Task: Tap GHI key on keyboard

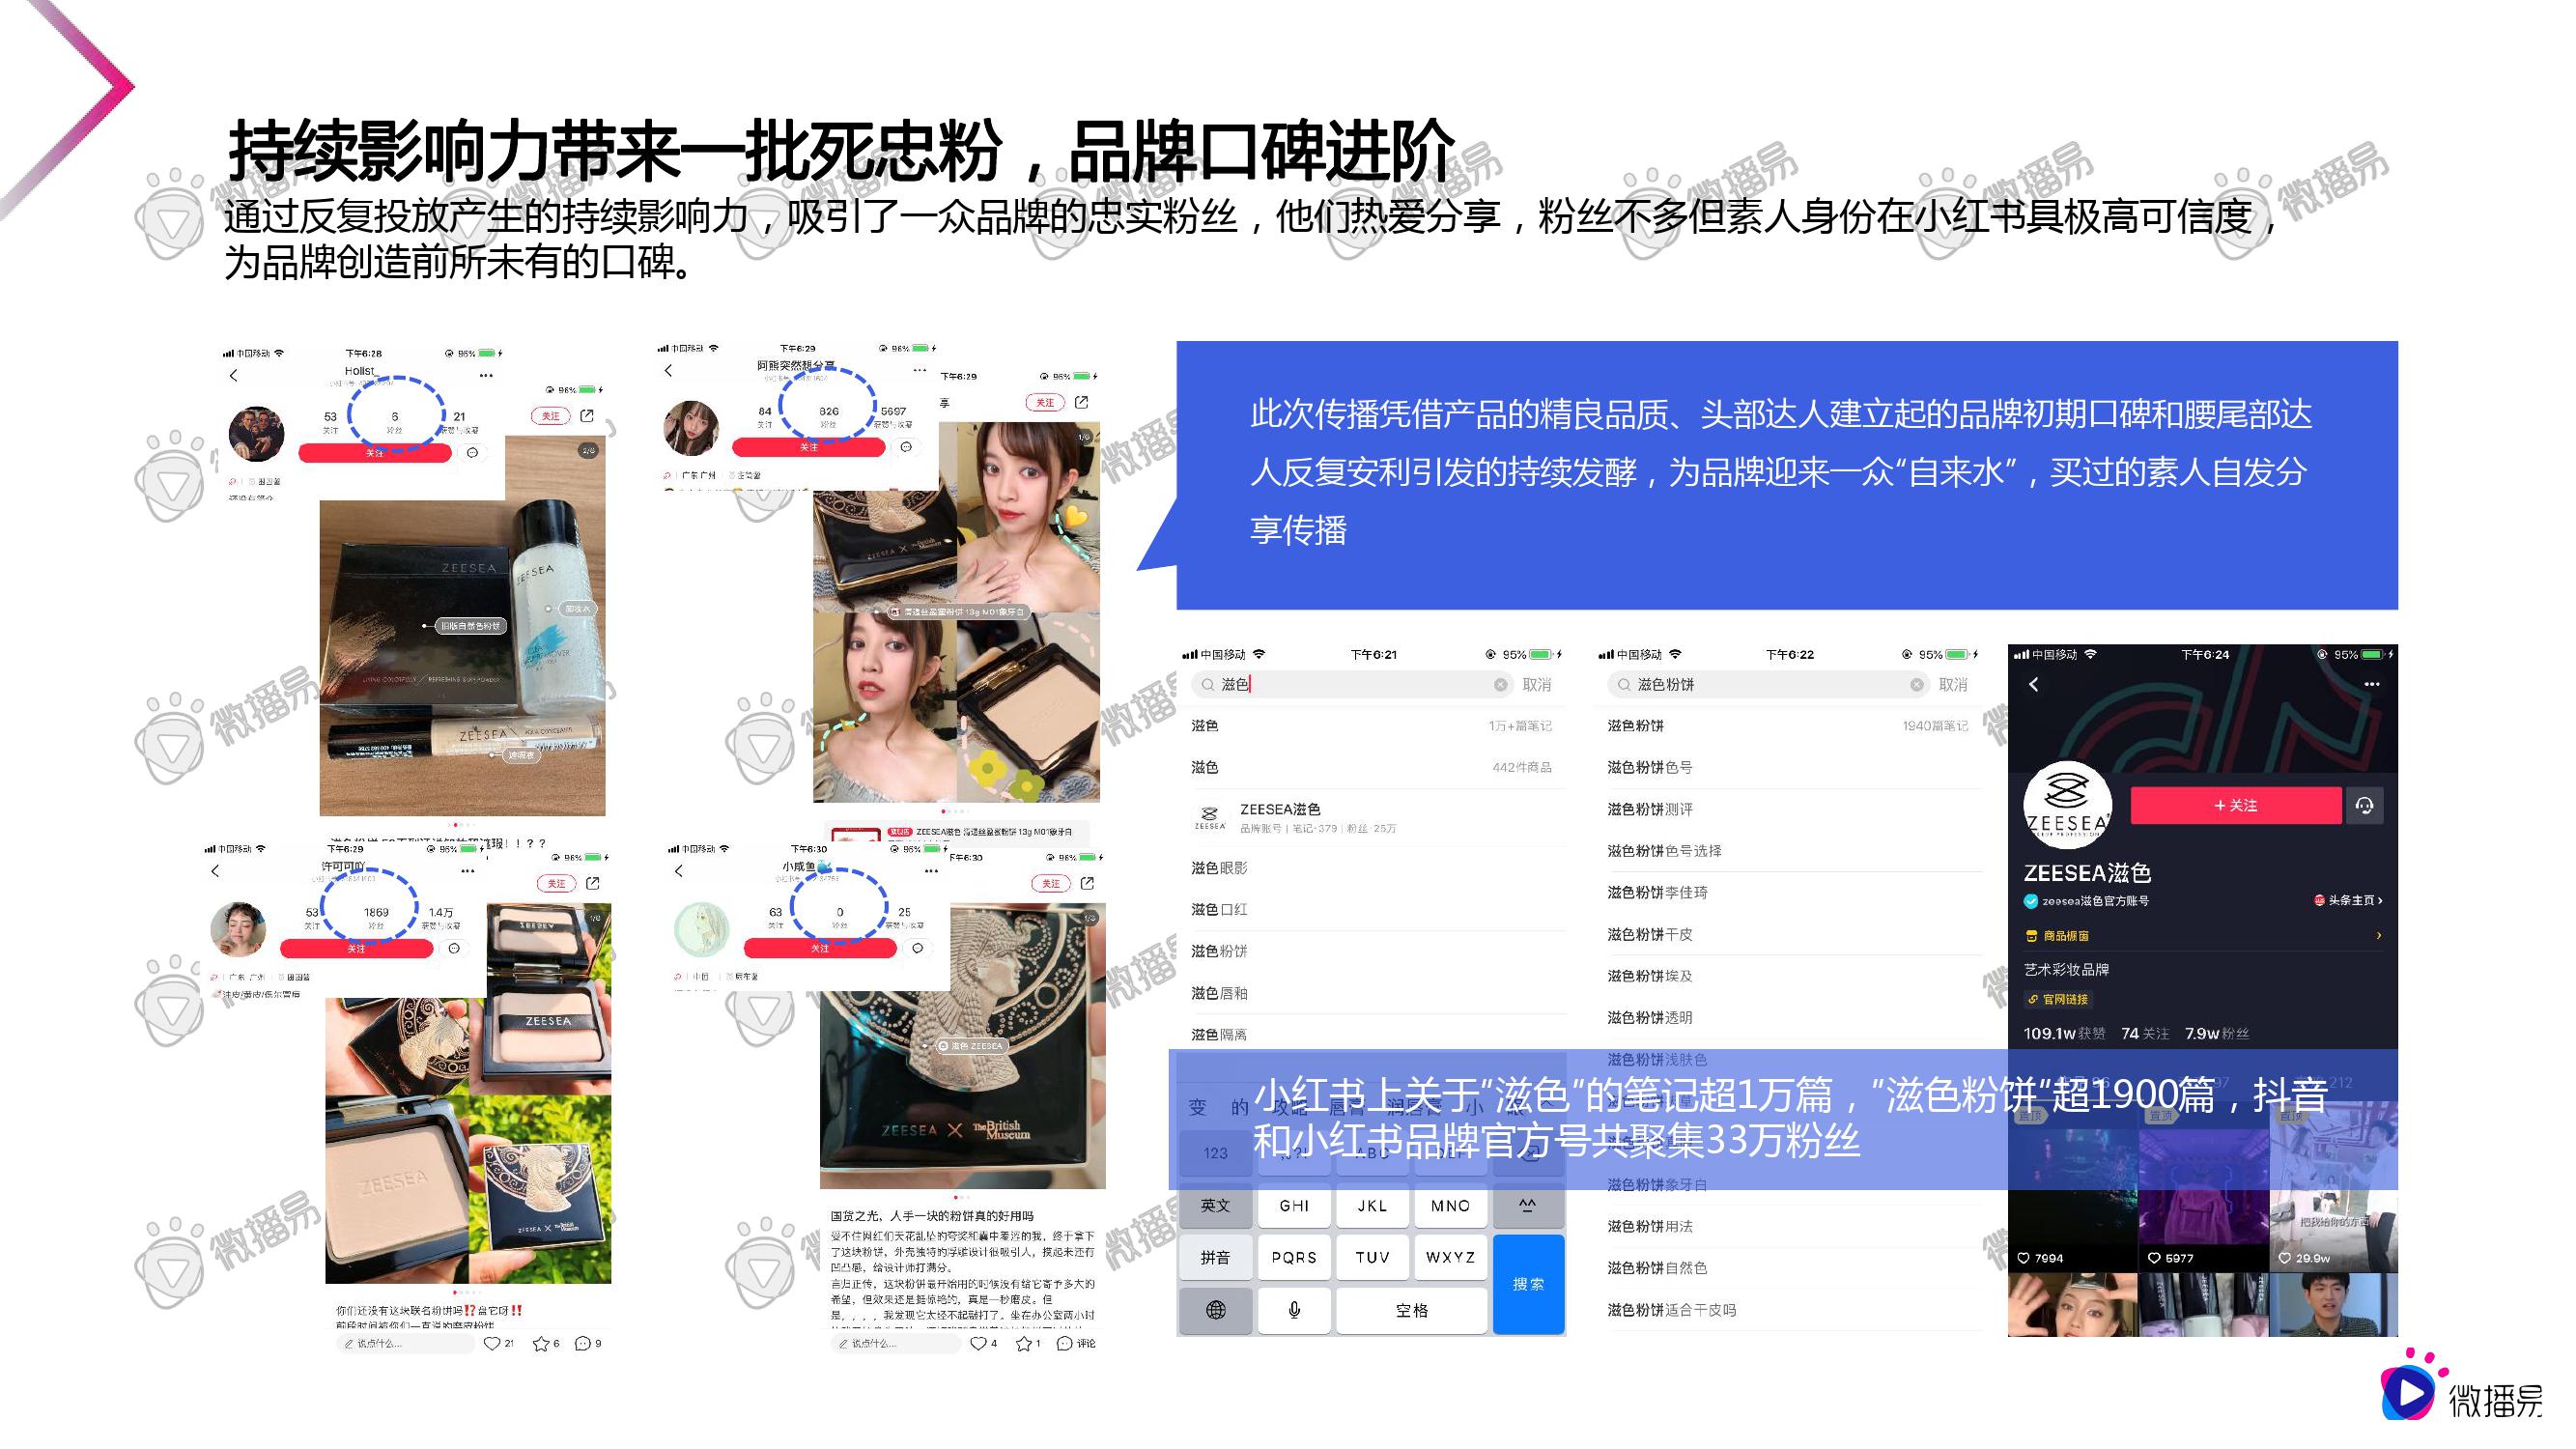Action: [x=1294, y=1206]
